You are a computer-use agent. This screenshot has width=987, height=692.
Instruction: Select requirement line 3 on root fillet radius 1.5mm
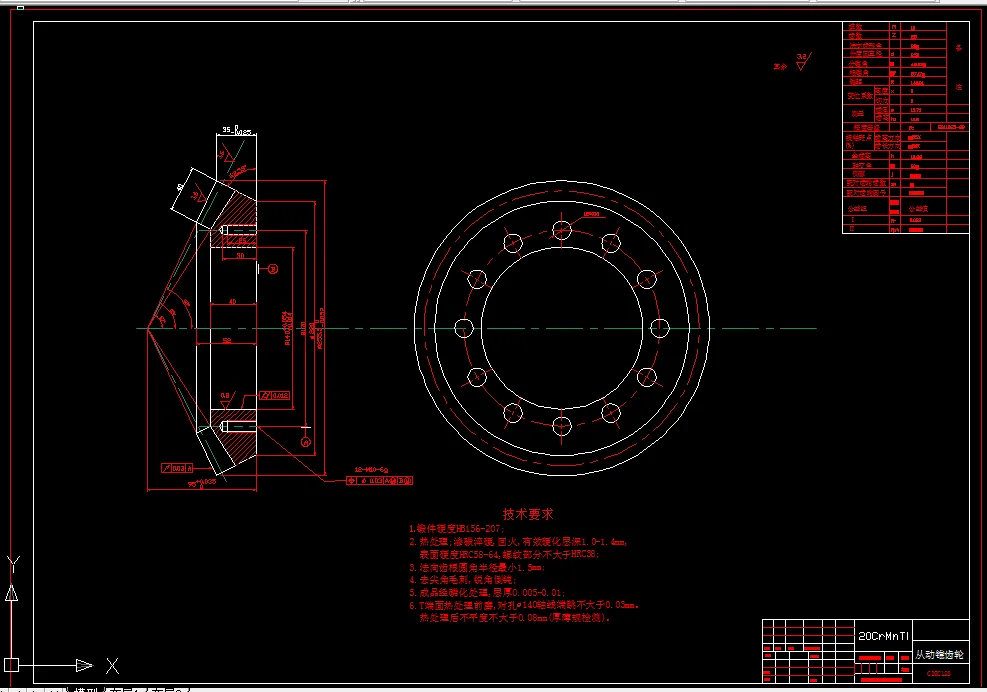tap(477, 567)
